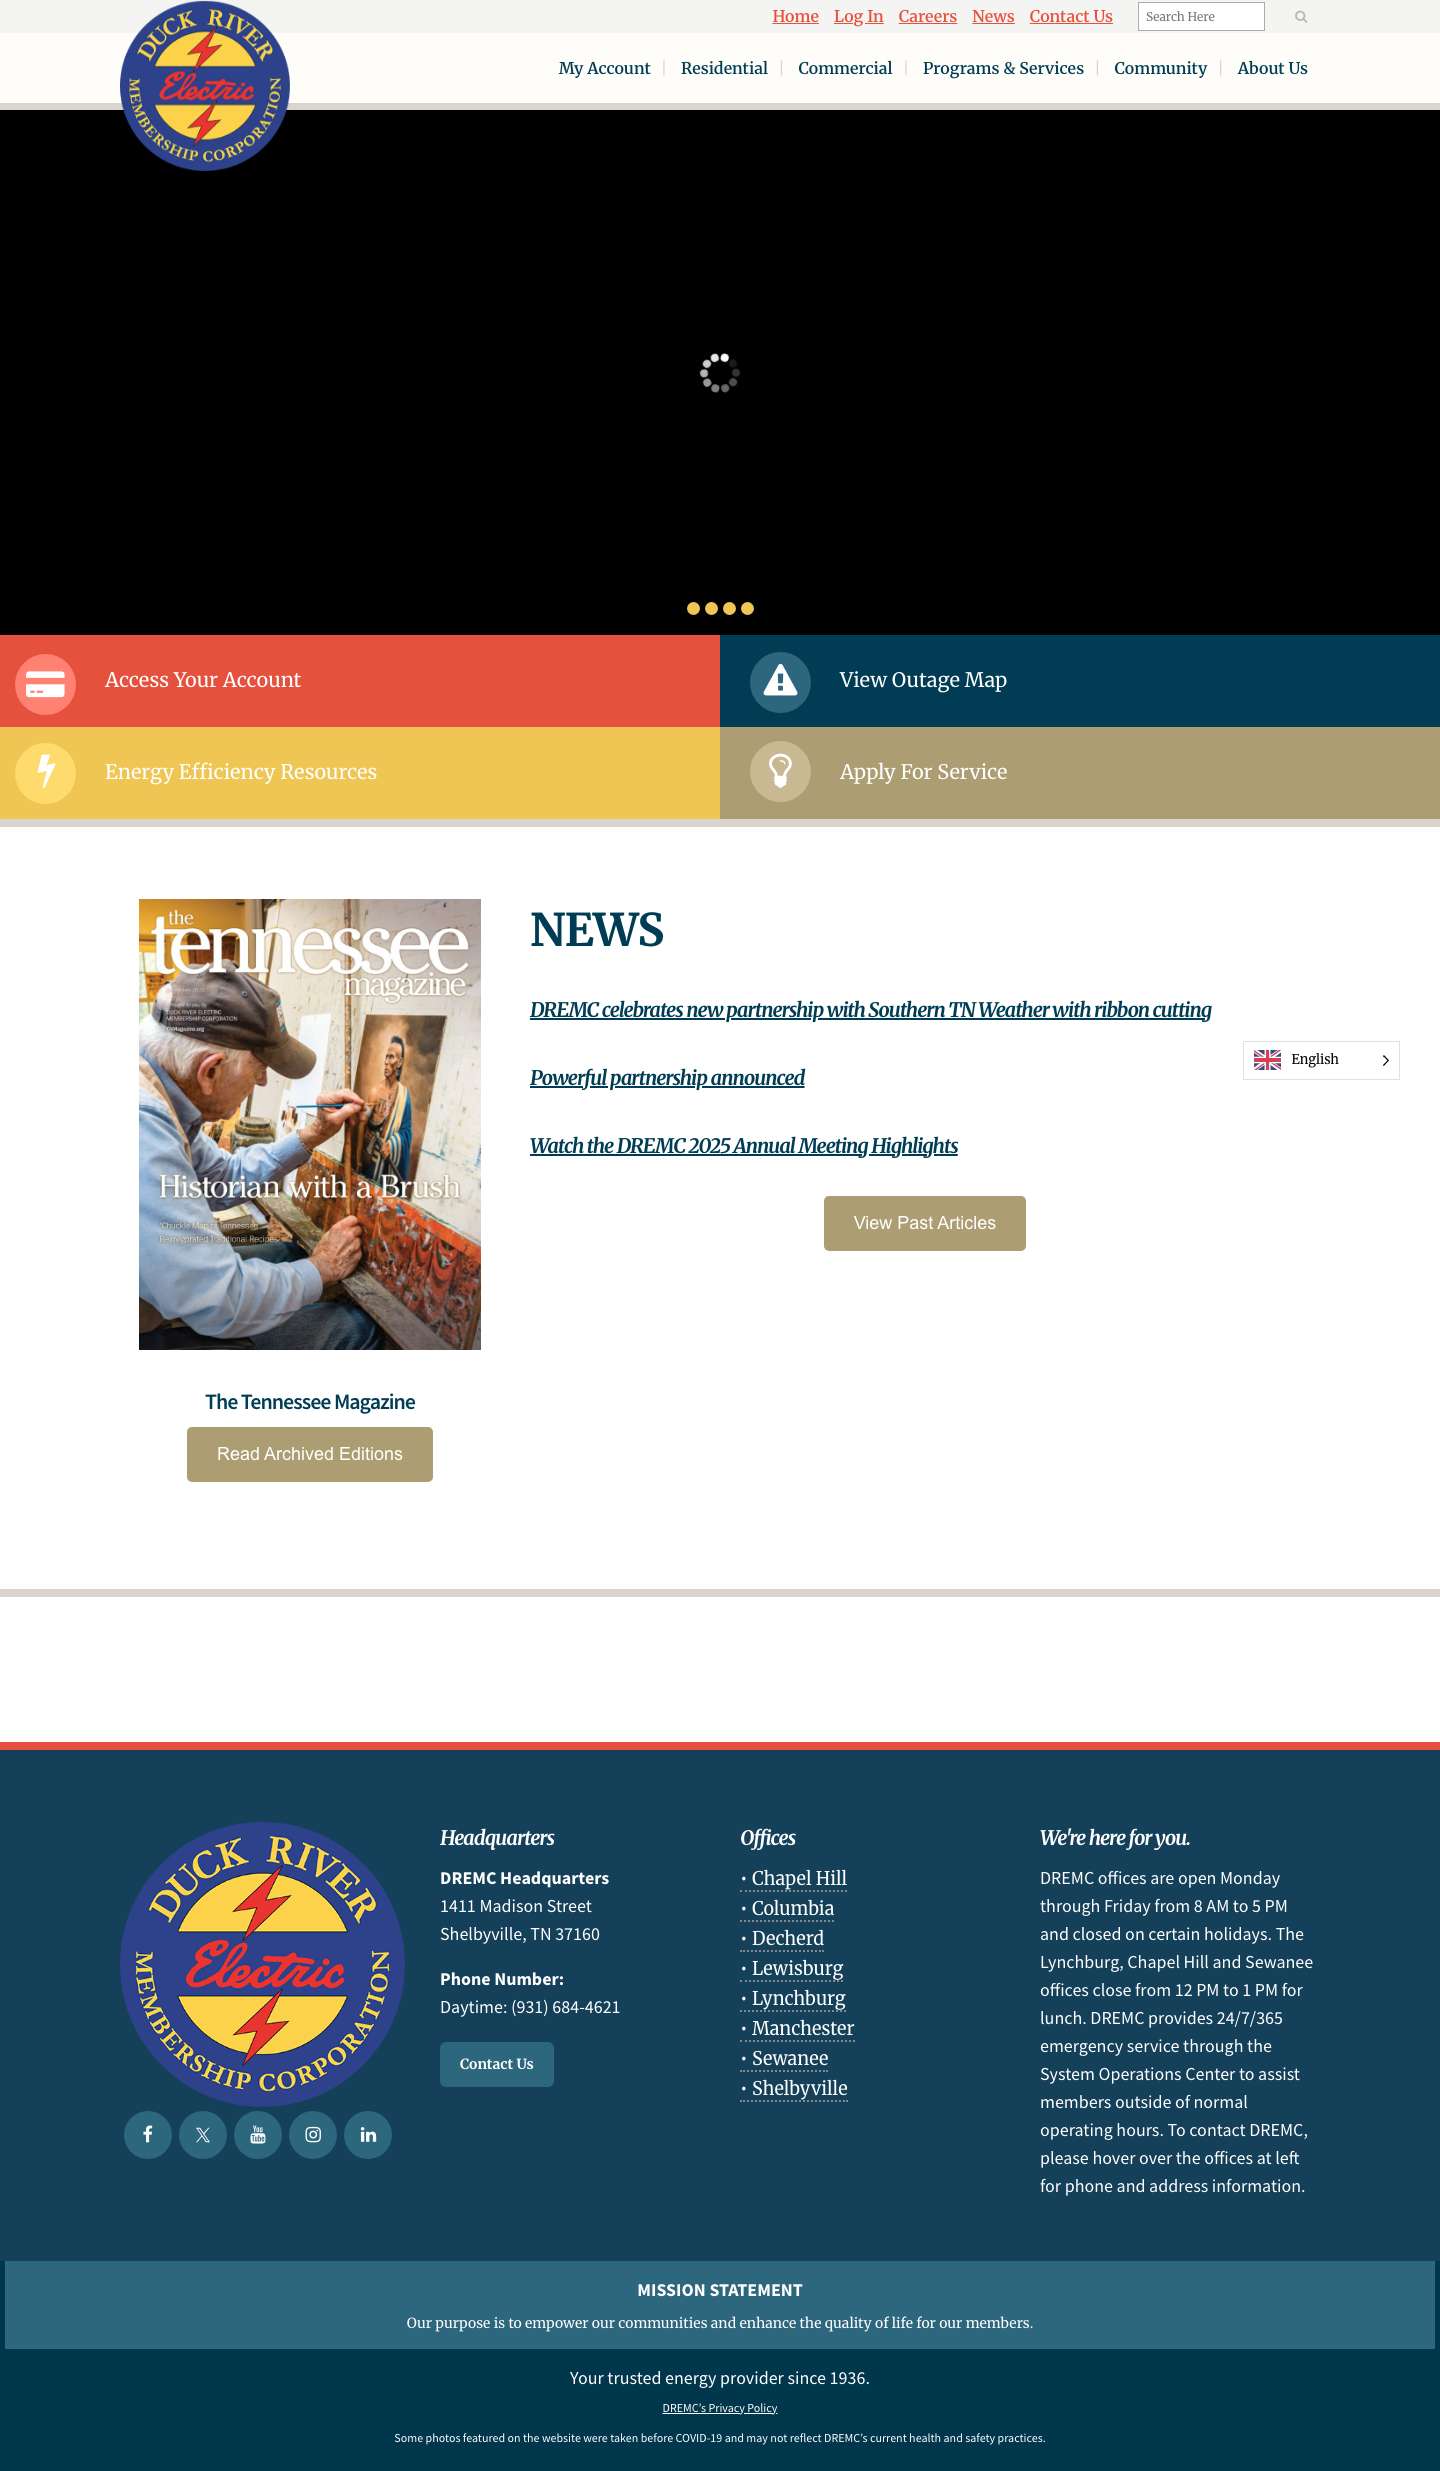The image size is (1440, 2471).
Task: Open the Programs & Services menu
Action: click(x=1003, y=68)
